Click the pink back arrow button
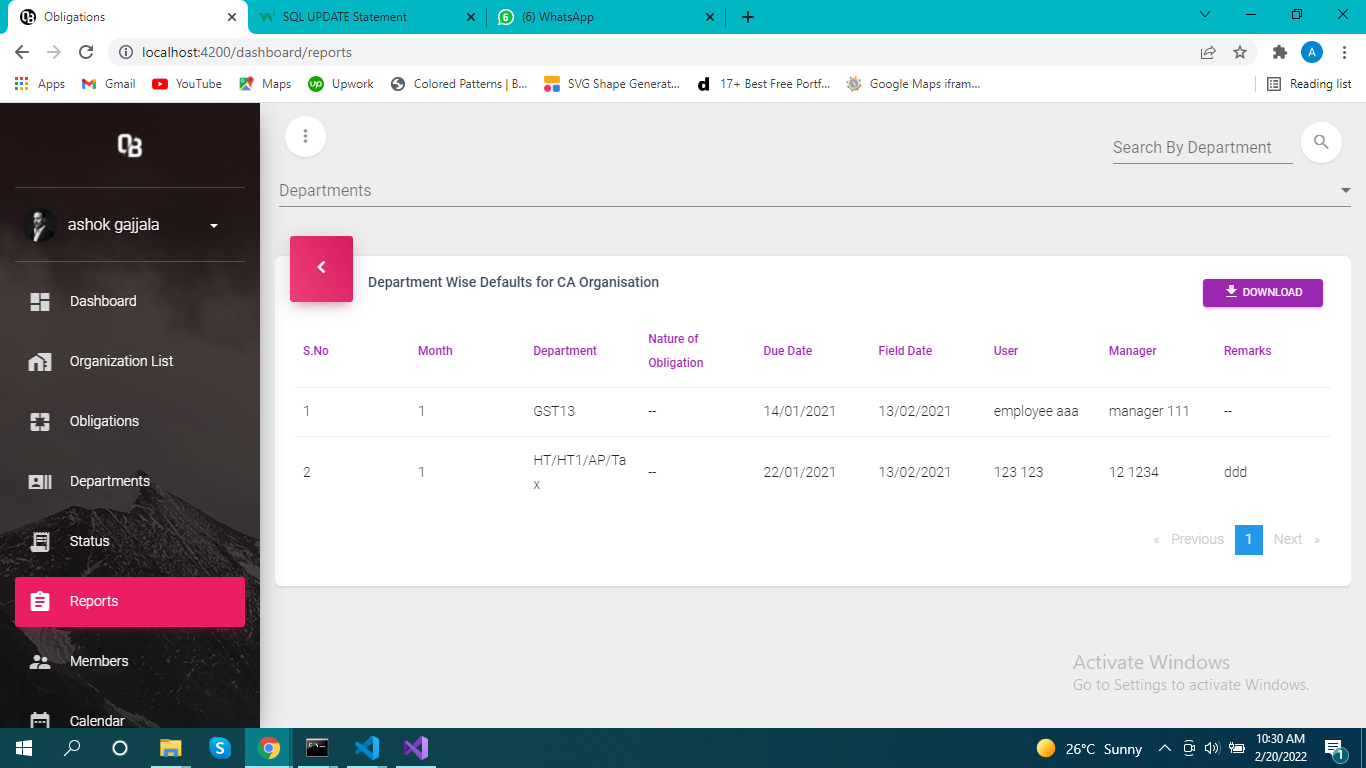1366x768 pixels. pos(321,268)
